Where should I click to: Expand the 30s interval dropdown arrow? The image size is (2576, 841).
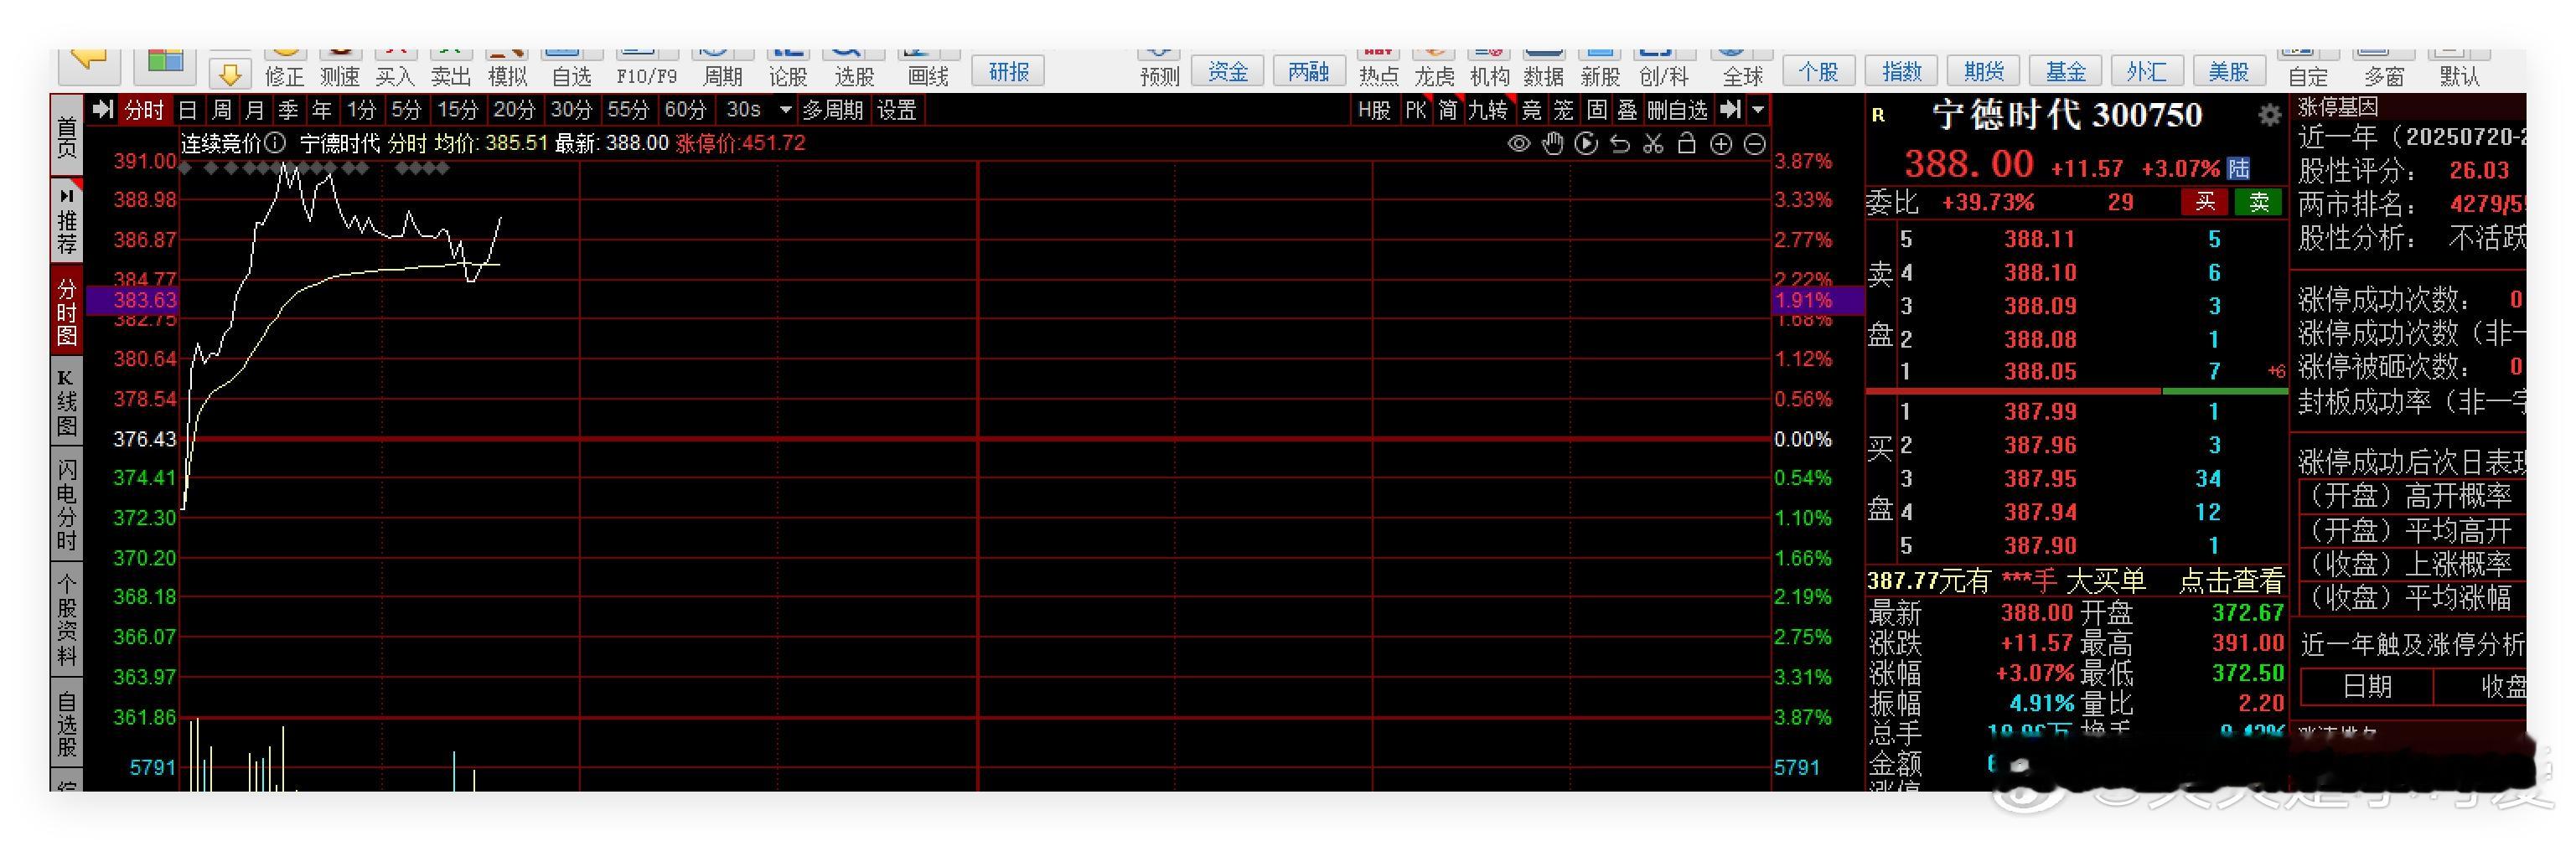(x=785, y=110)
